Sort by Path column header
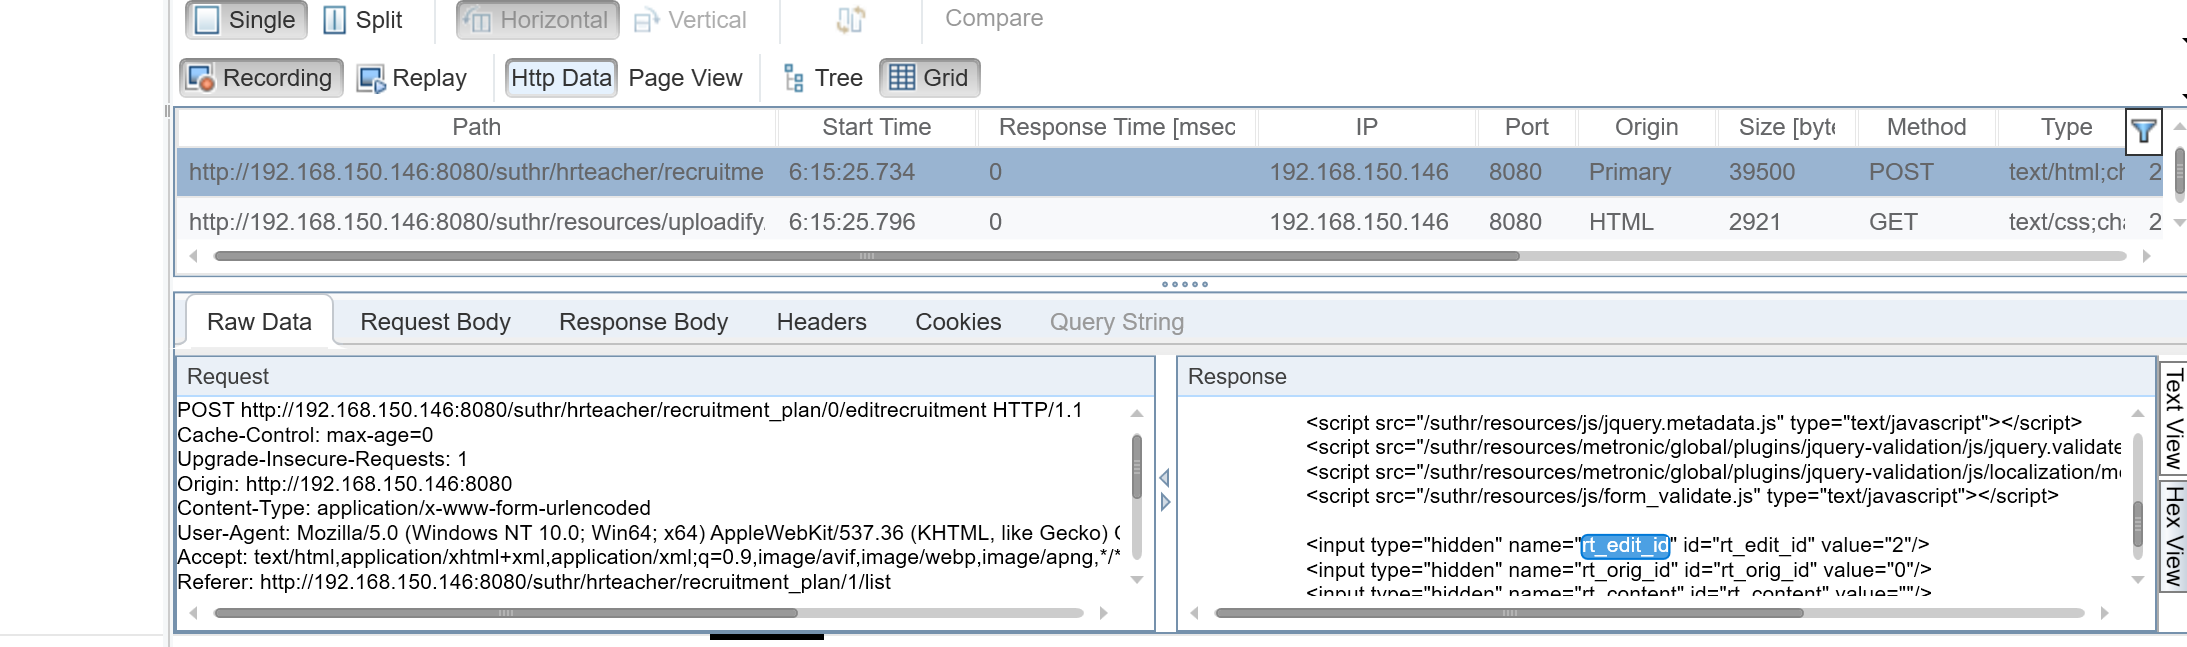 pos(476,127)
